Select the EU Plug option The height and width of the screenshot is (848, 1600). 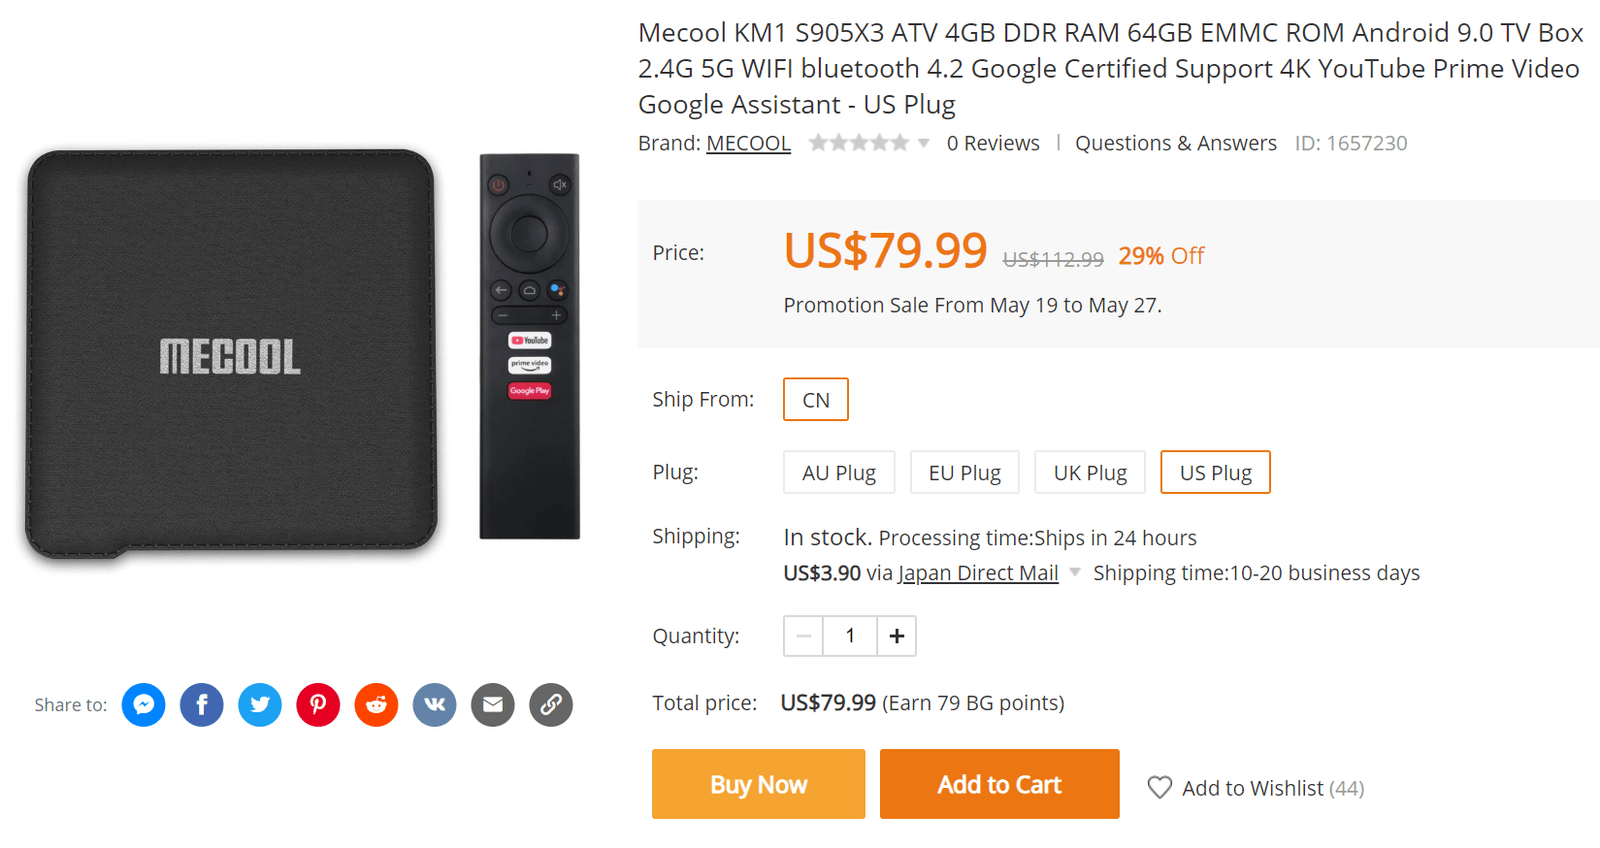pyautogui.click(x=964, y=472)
